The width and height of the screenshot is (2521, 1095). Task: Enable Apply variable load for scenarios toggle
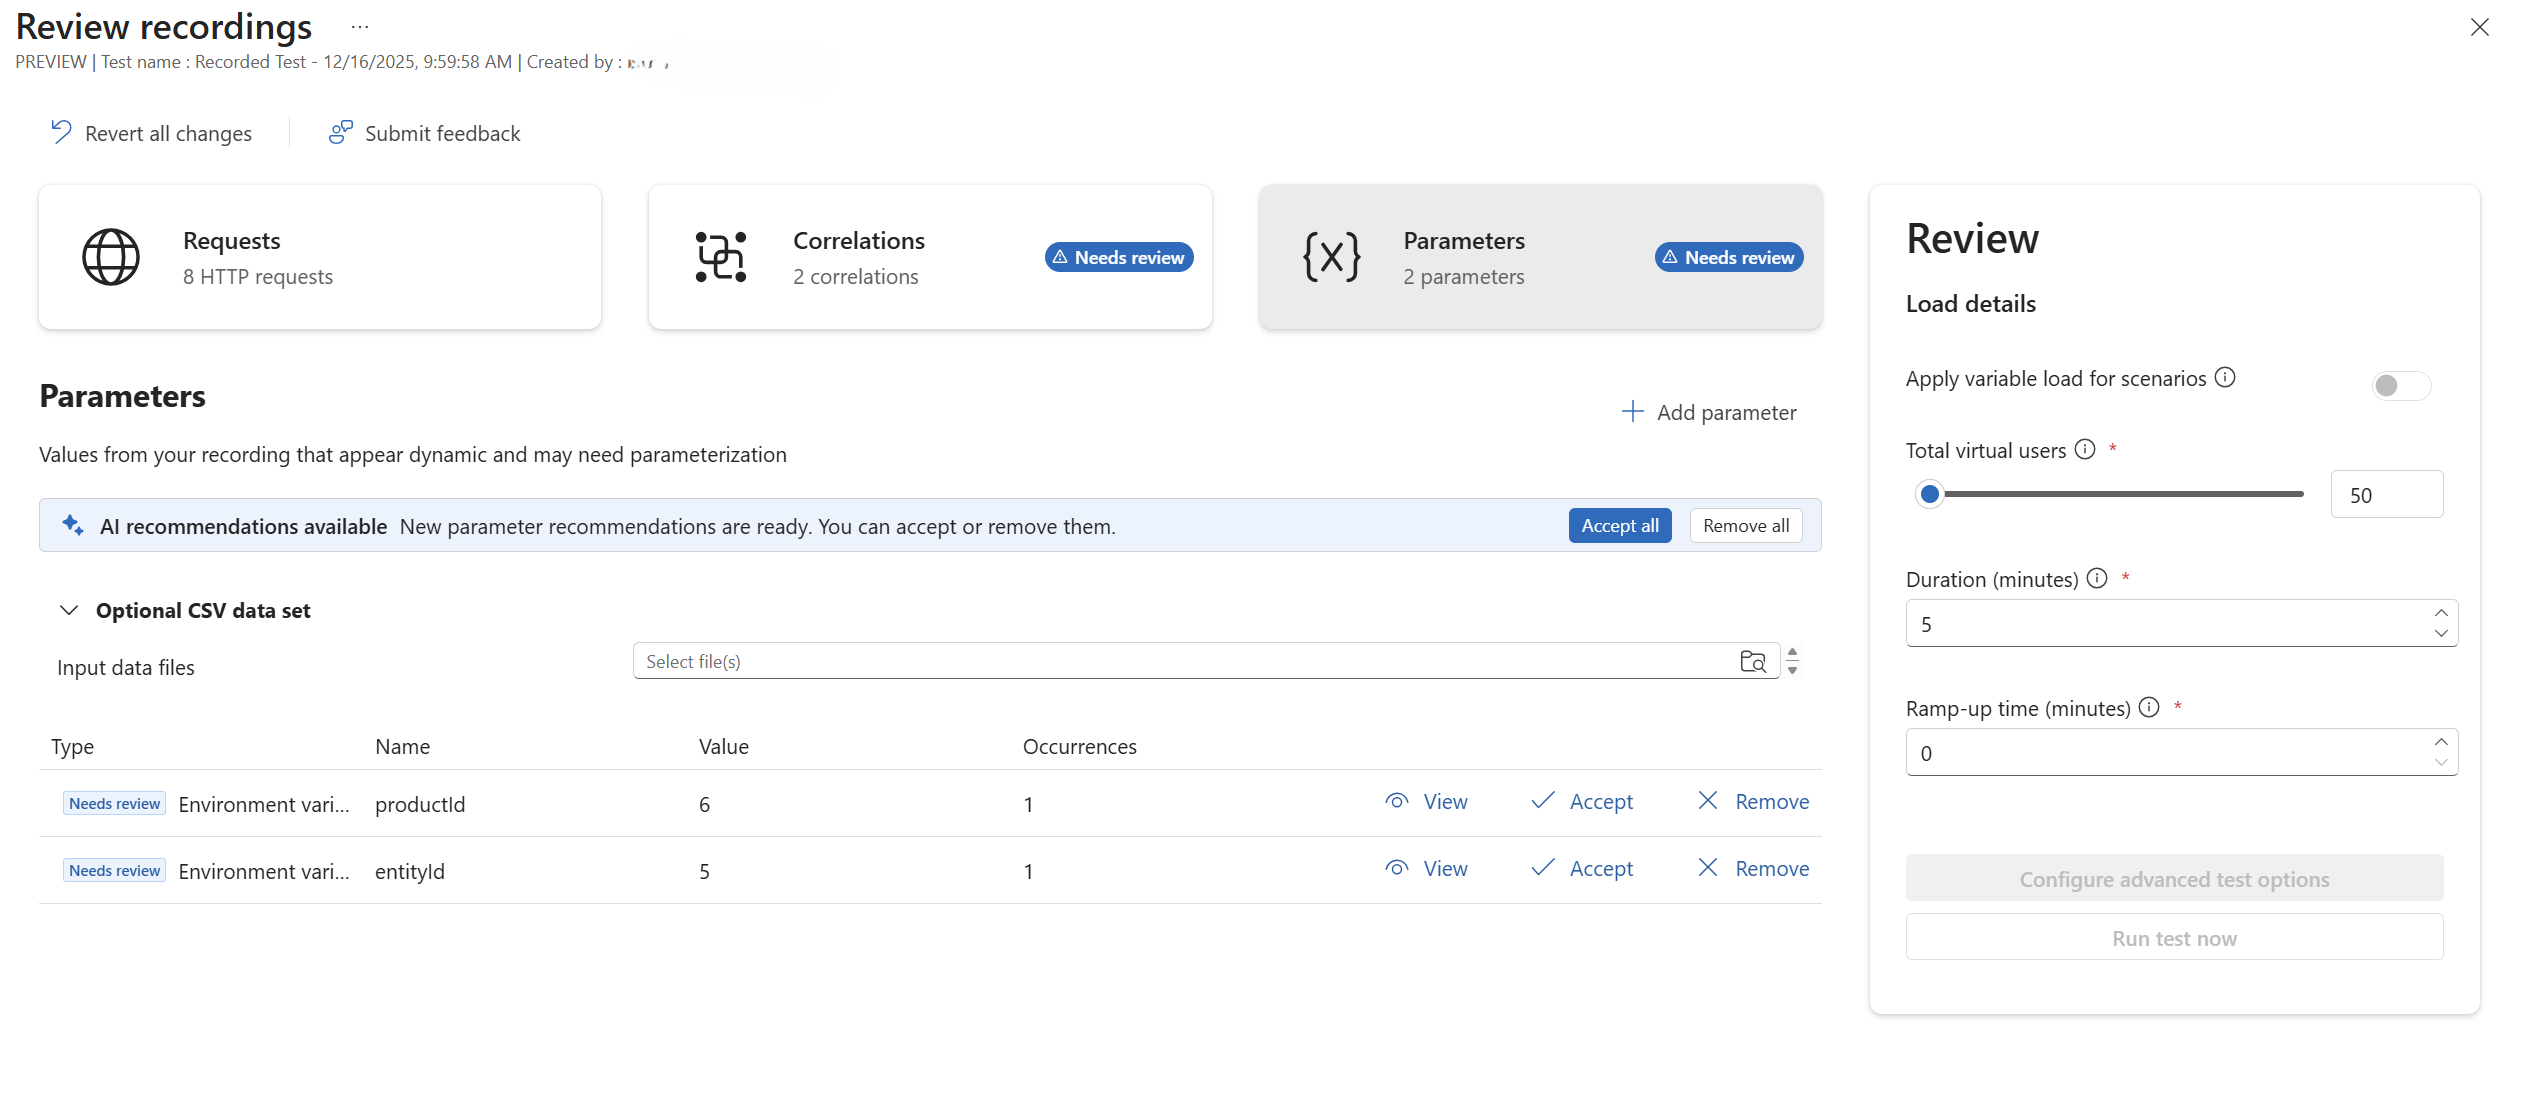(x=2400, y=385)
